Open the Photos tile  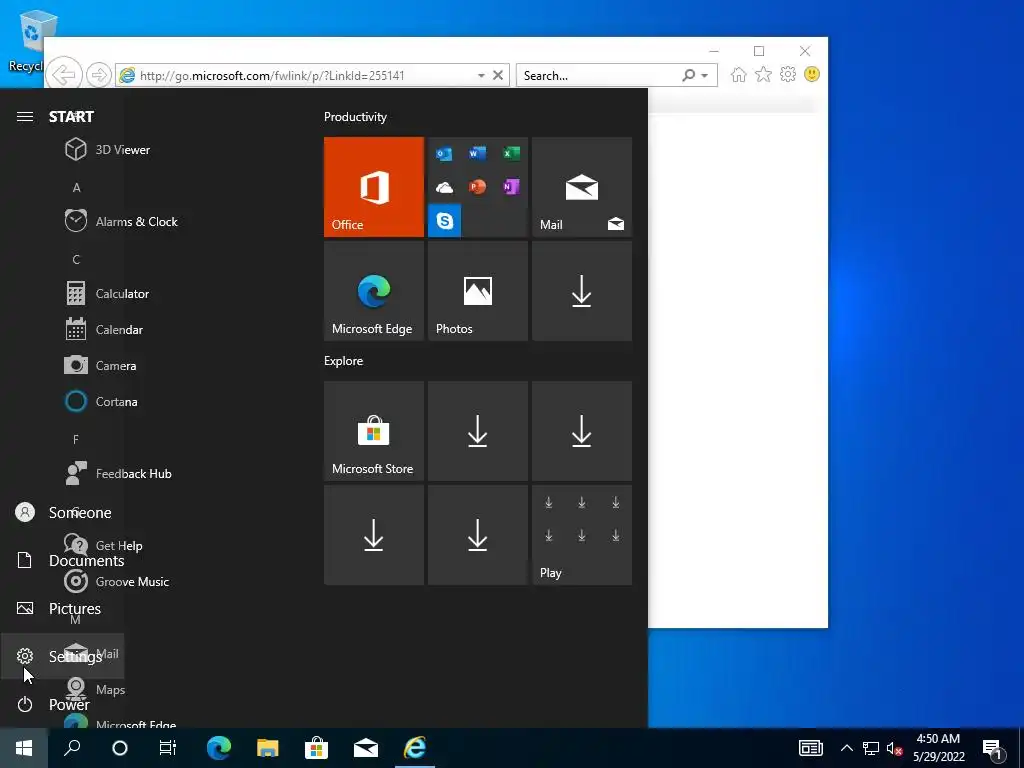coord(477,291)
